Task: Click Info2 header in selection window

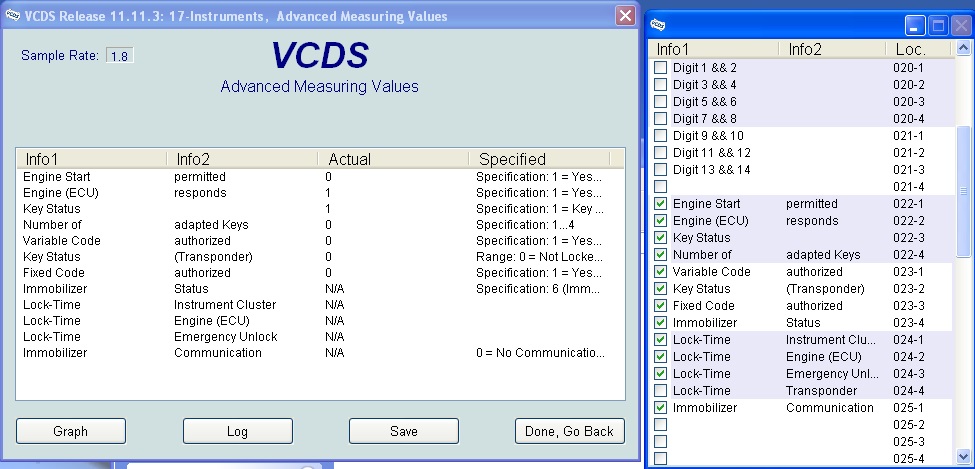Action: pyautogui.click(x=832, y=49)
